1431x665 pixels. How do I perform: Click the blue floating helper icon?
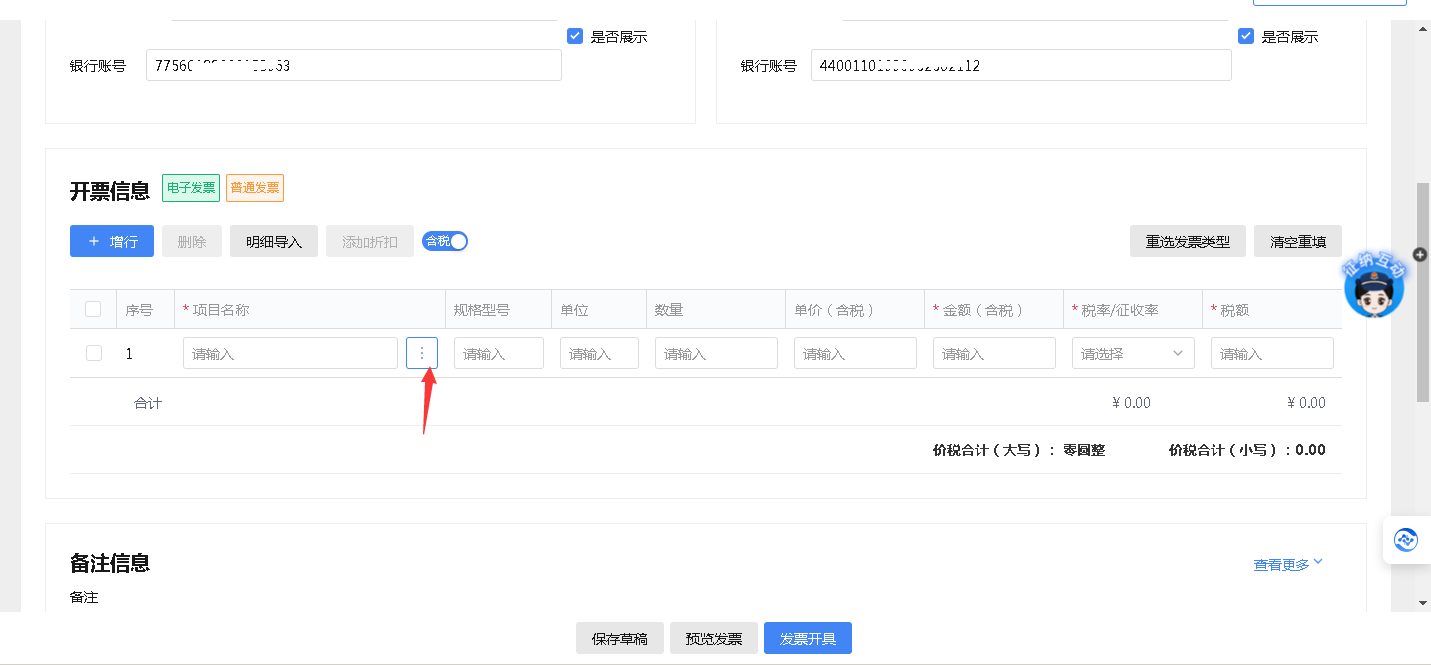pyautogui.click(x=1406, y=540)
